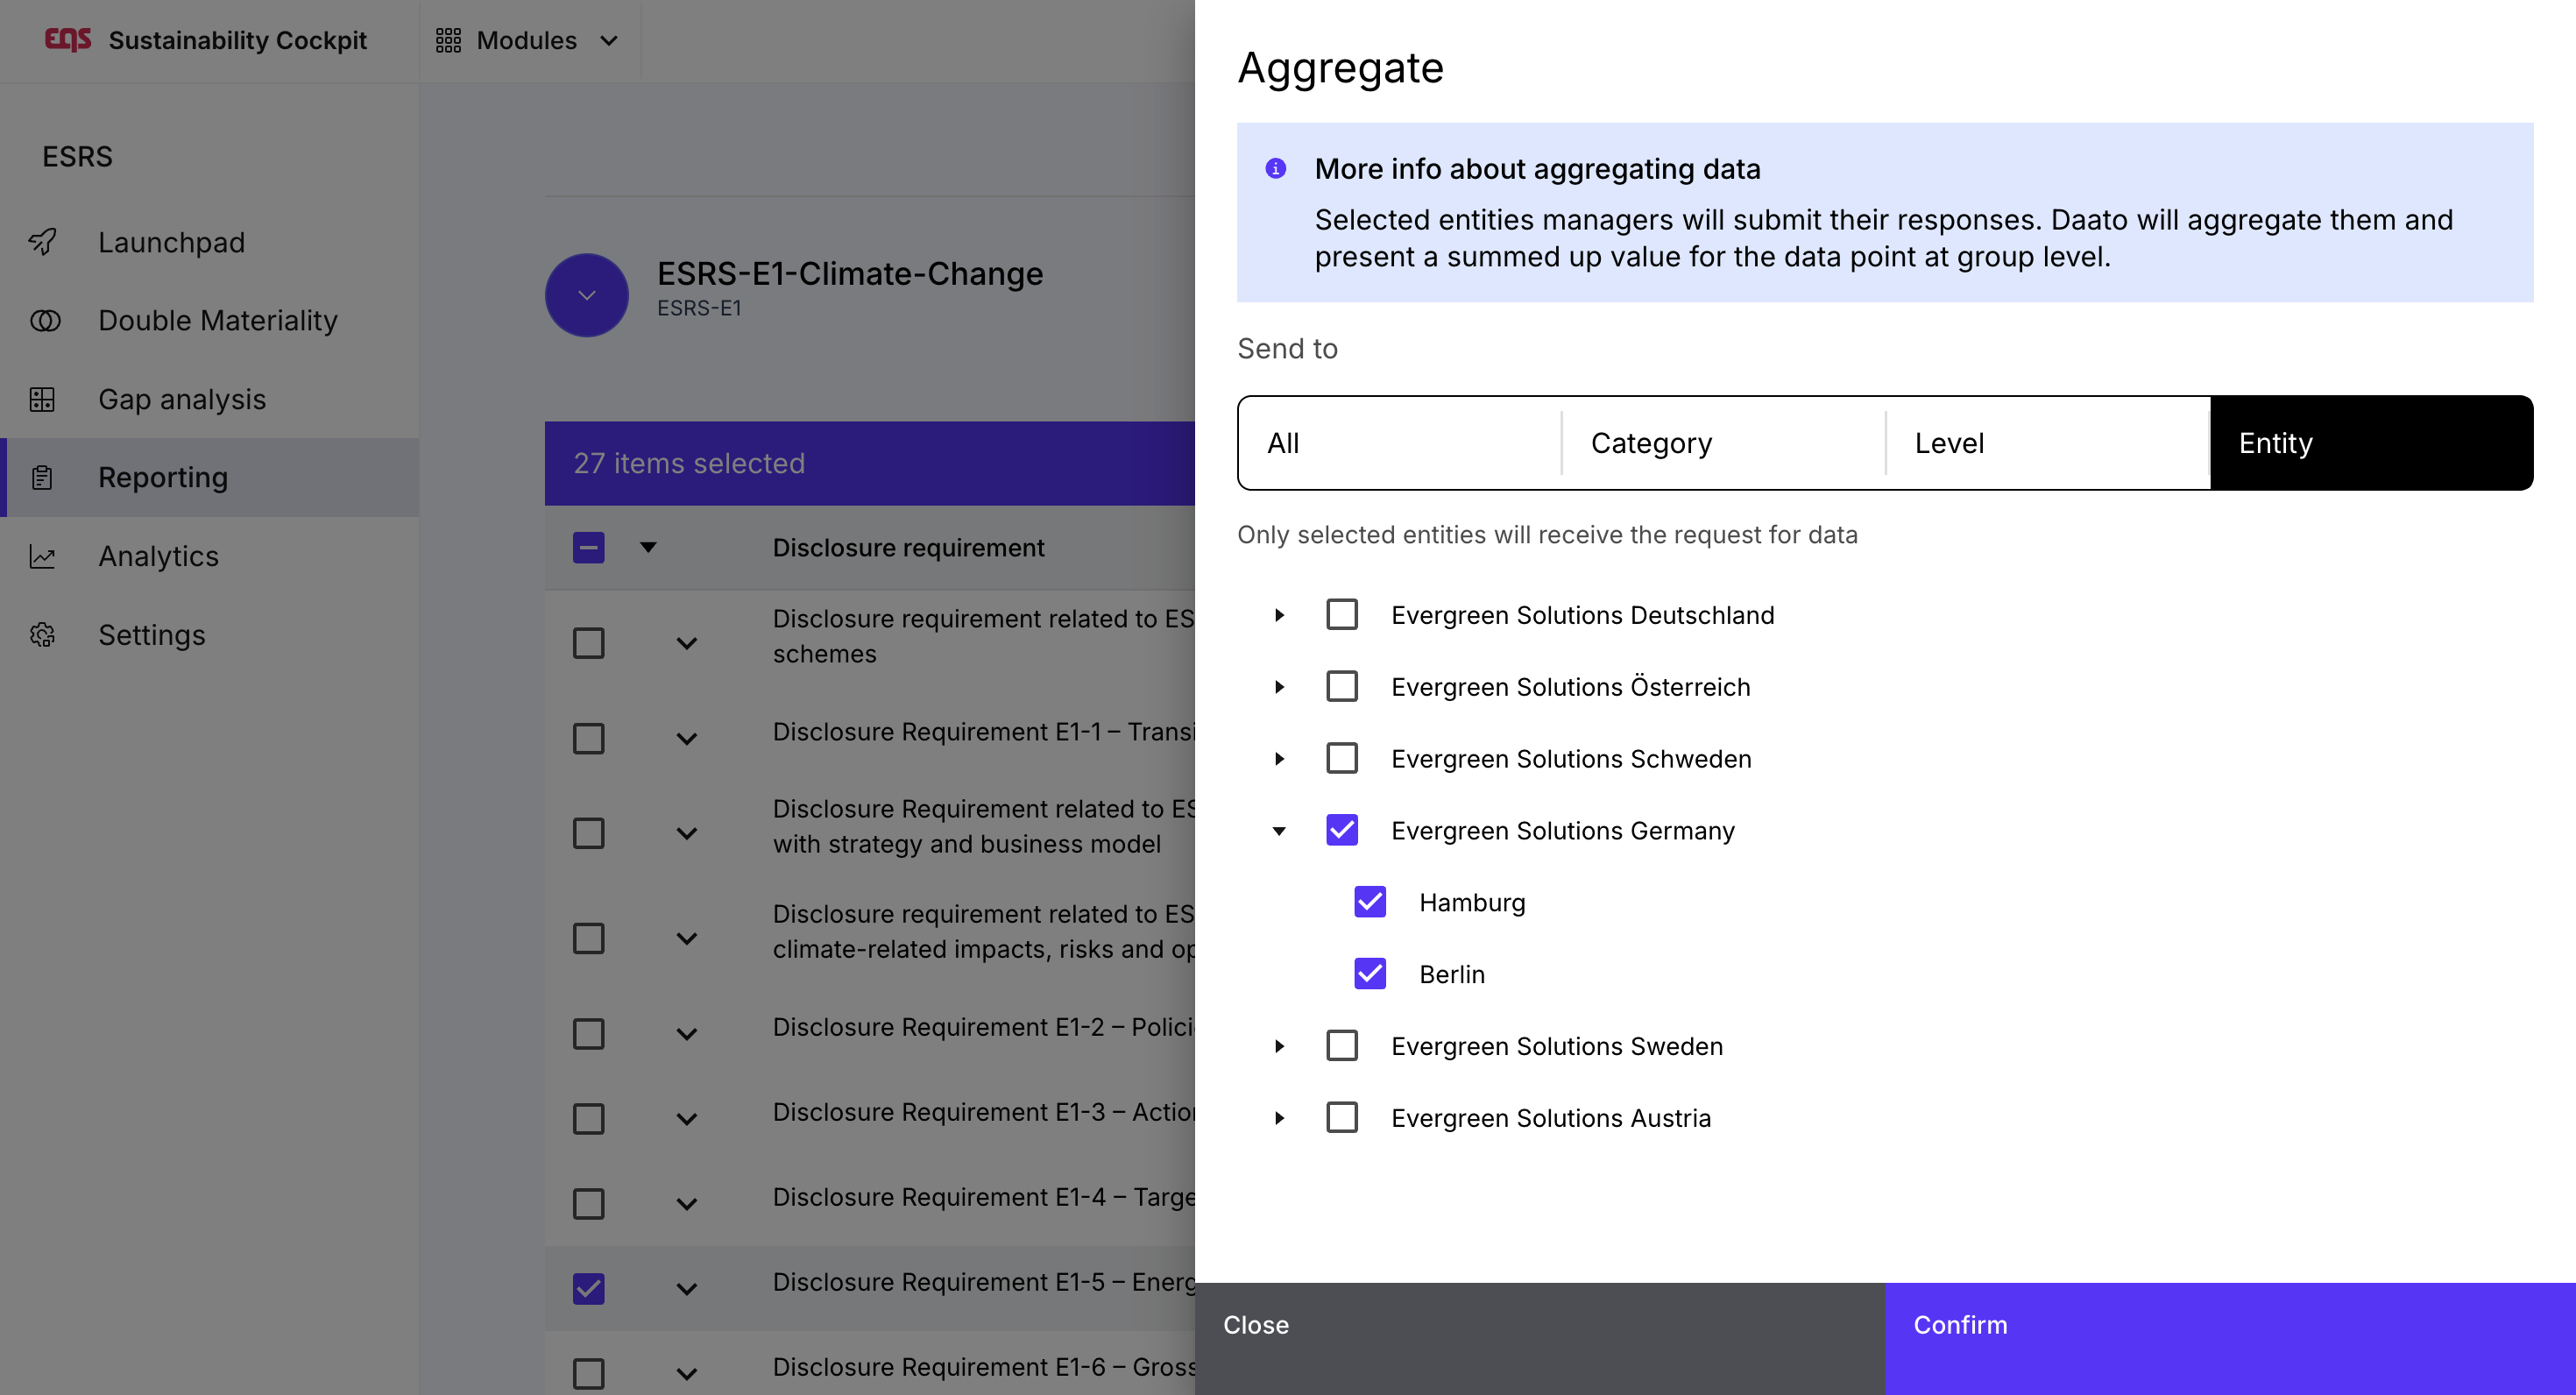Open Double Materiality circles icon
Screen dimensions: 2576x1395
point(44,321)
